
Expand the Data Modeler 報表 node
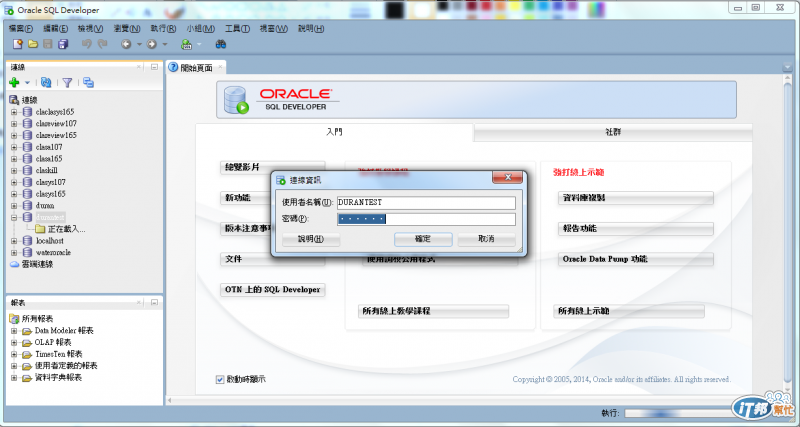[x=14, y=331]
